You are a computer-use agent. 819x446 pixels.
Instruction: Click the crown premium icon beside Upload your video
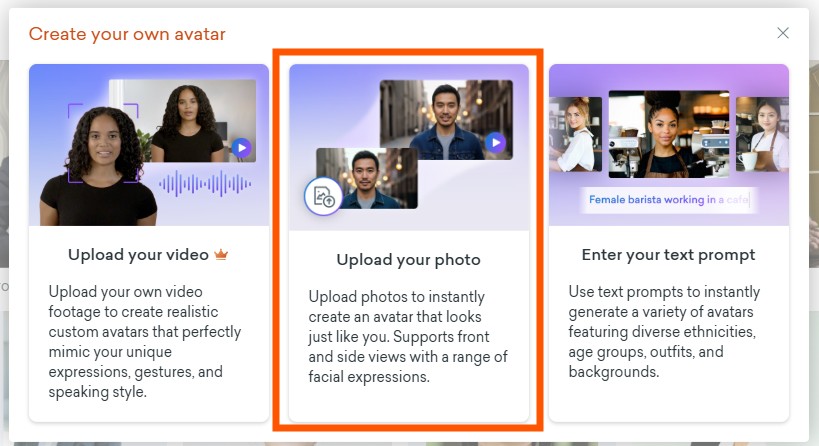[x=222, y=255]
